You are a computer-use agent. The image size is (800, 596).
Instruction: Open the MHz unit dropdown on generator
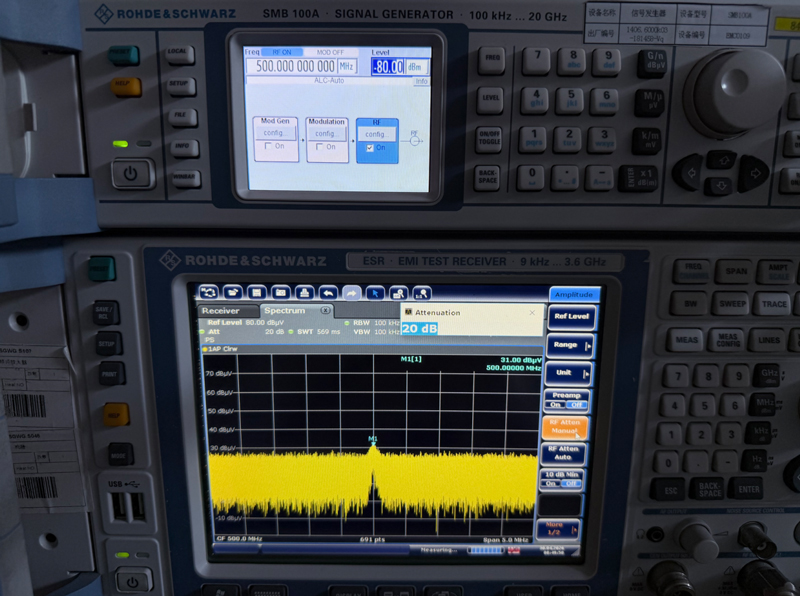347,66
